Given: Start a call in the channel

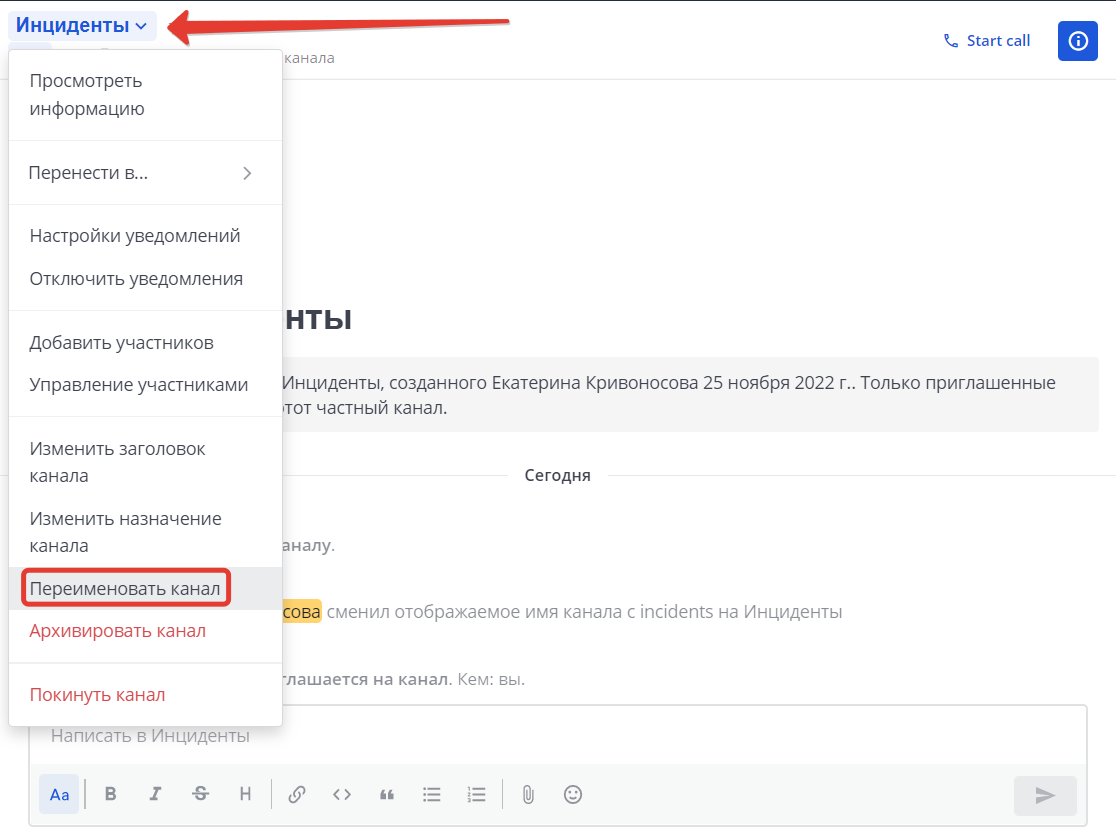Looking at the screenshot, I should point(987,40).
